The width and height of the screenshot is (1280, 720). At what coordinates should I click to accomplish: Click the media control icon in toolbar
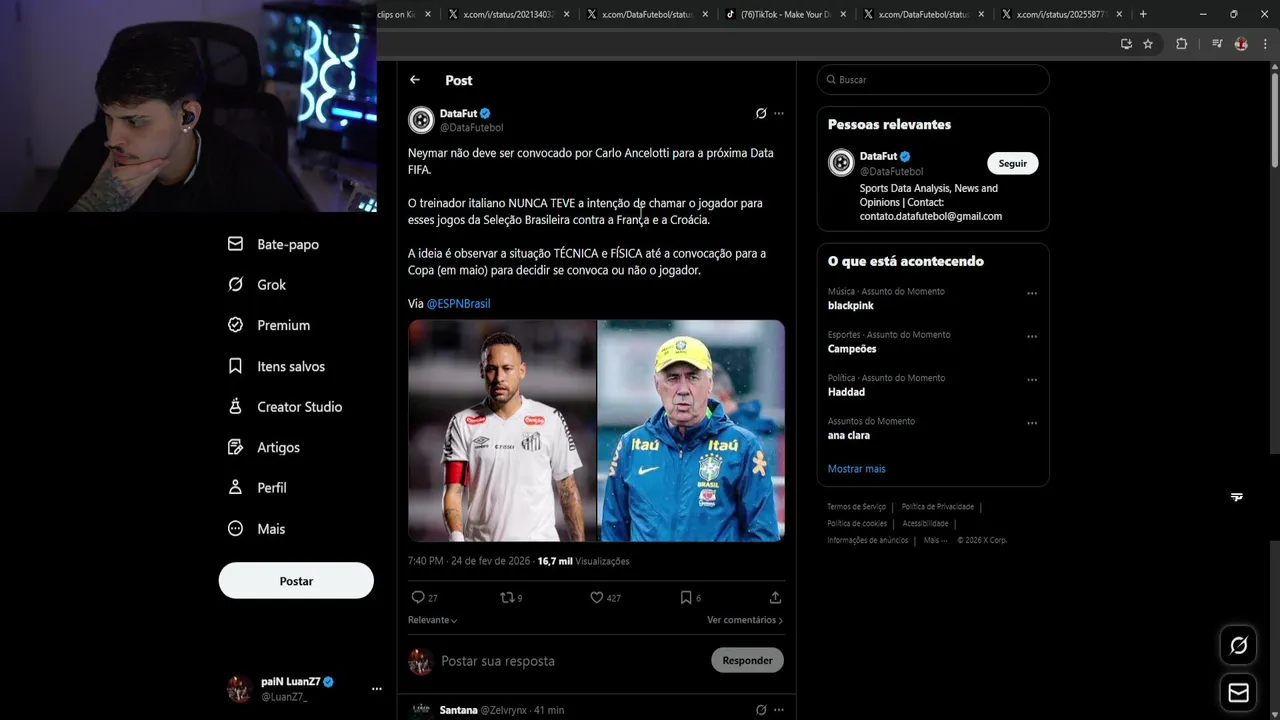click(x=1217, y=44)
